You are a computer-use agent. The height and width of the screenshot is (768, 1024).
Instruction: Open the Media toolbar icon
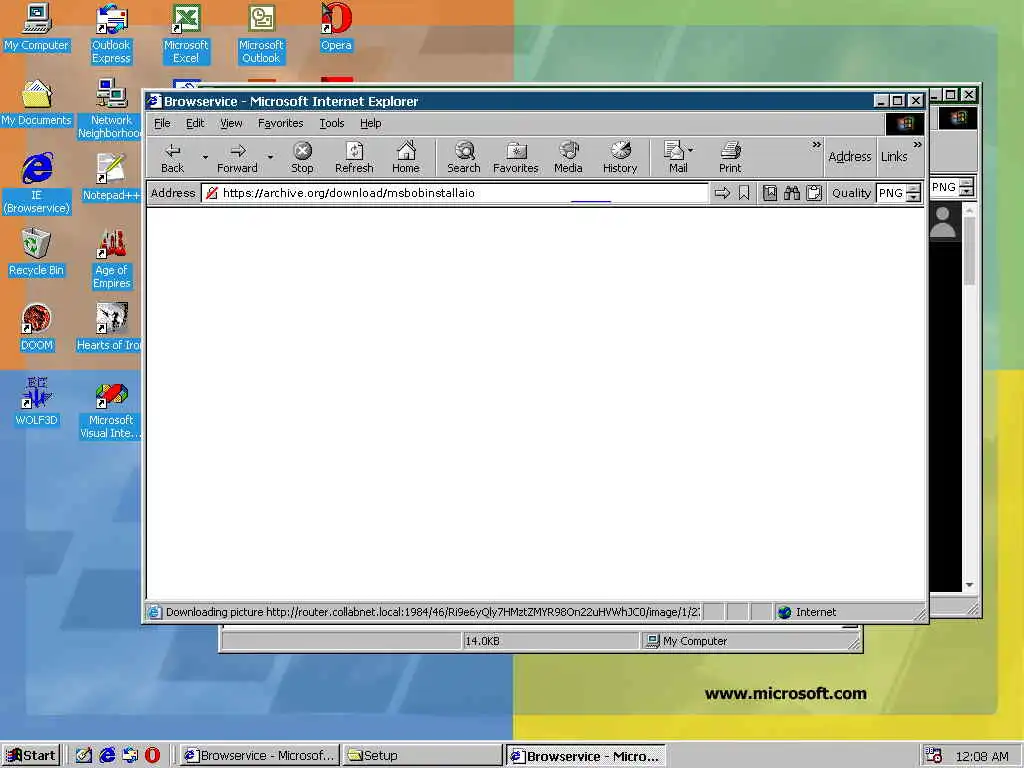pos(568,157)
